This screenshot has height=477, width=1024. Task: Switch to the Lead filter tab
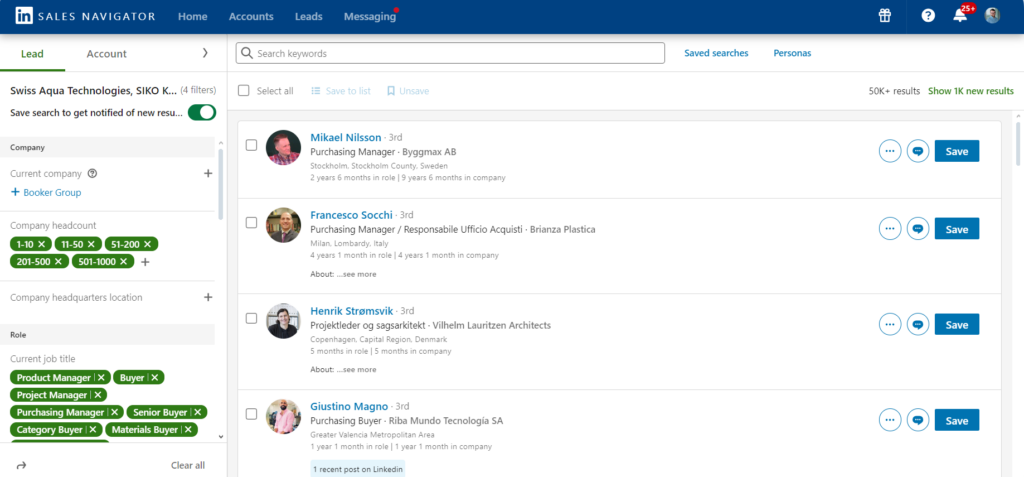pyautogui.click(x=32, y=54)
